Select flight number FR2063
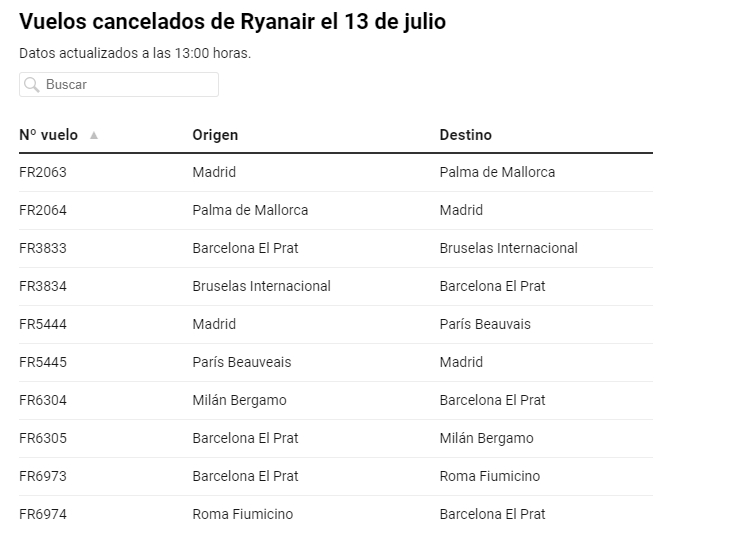Image resolution: width=732 pixels, height=541 pixels. coord(43,172)
